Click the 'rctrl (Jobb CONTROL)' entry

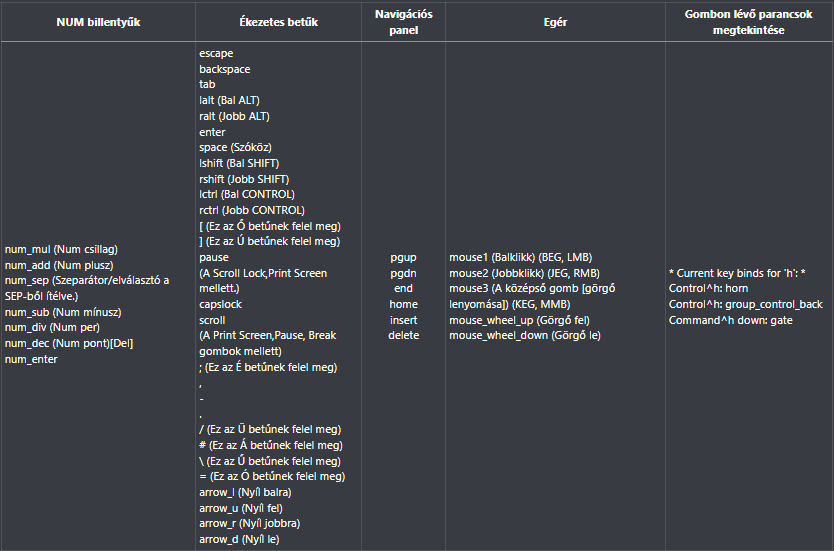click(252, 210)
